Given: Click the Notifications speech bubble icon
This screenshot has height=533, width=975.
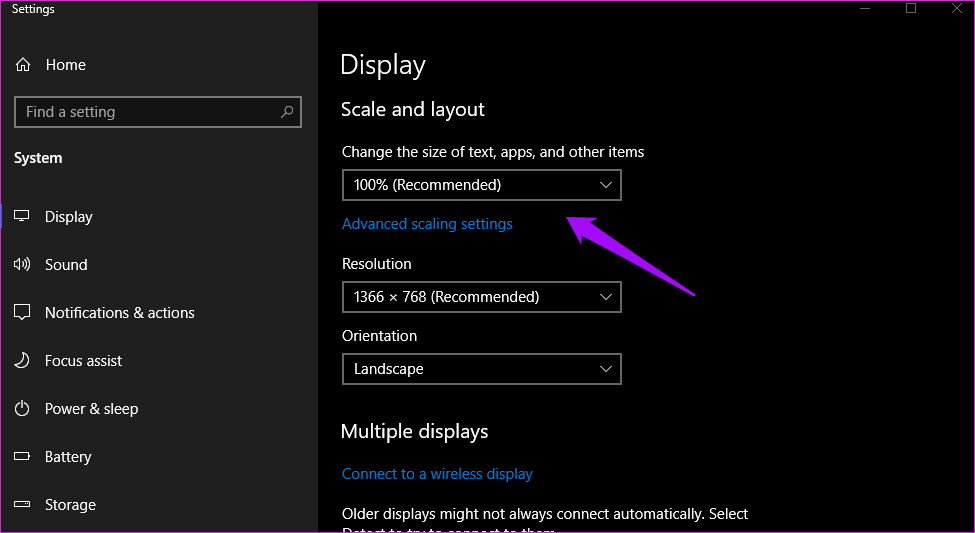Looking at the screenshot, I should click(x=22, y=312).
